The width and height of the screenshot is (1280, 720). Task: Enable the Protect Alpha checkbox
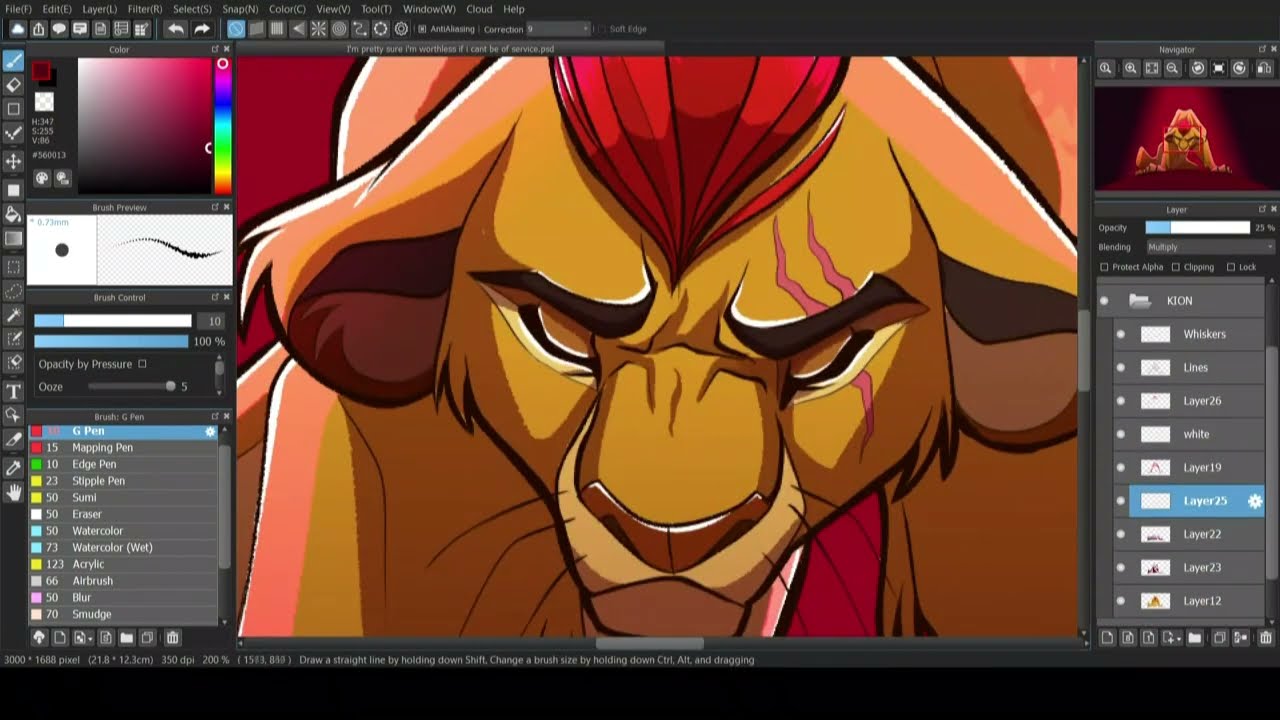1104,267
